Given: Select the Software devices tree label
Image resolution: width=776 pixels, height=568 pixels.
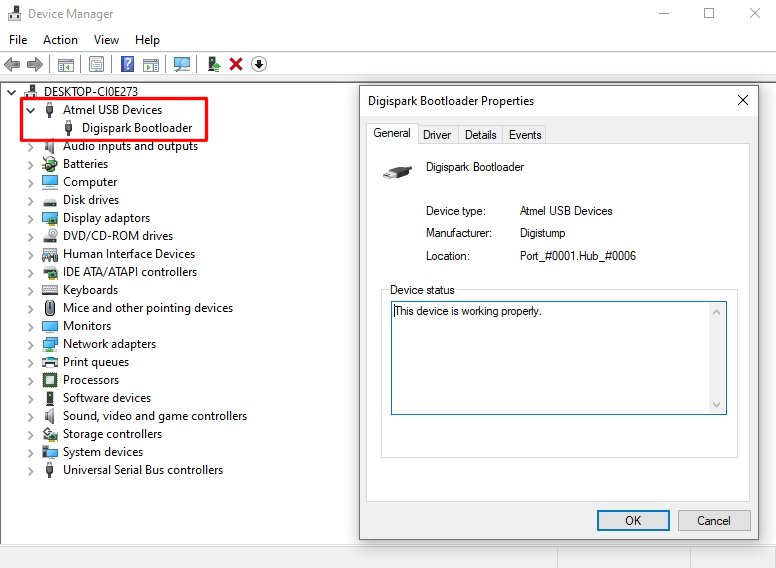Looking at the screenshot, I should tap(107, 398).
